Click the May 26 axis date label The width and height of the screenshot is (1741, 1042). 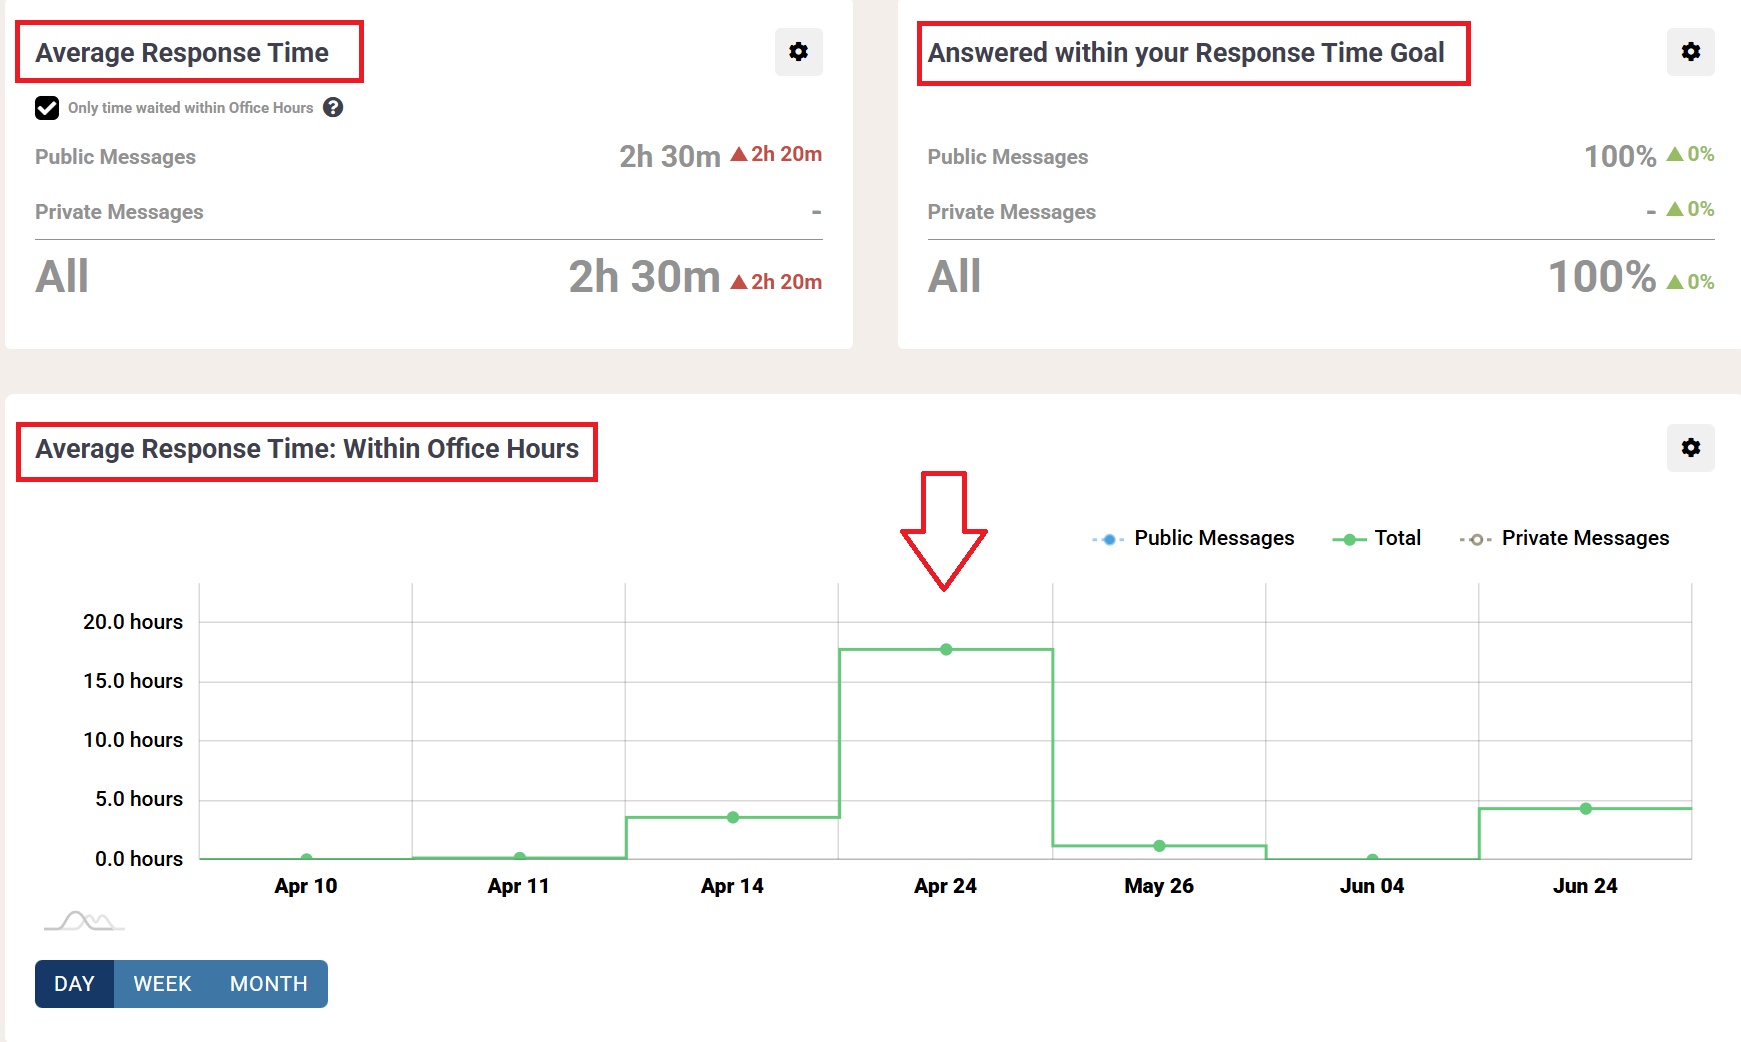(x=1159, y=886)
